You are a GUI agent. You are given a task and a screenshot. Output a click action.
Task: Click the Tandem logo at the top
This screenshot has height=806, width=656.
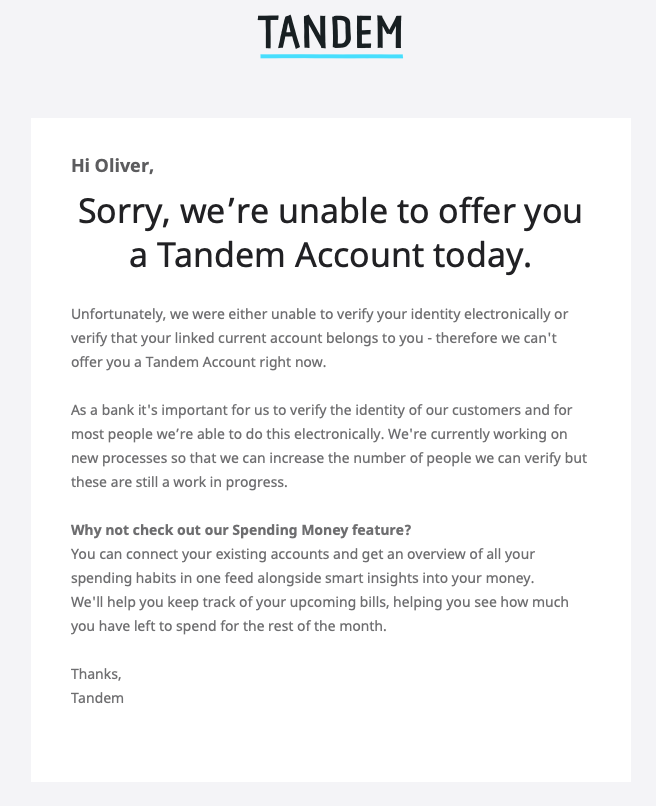[x=330, y=31]
